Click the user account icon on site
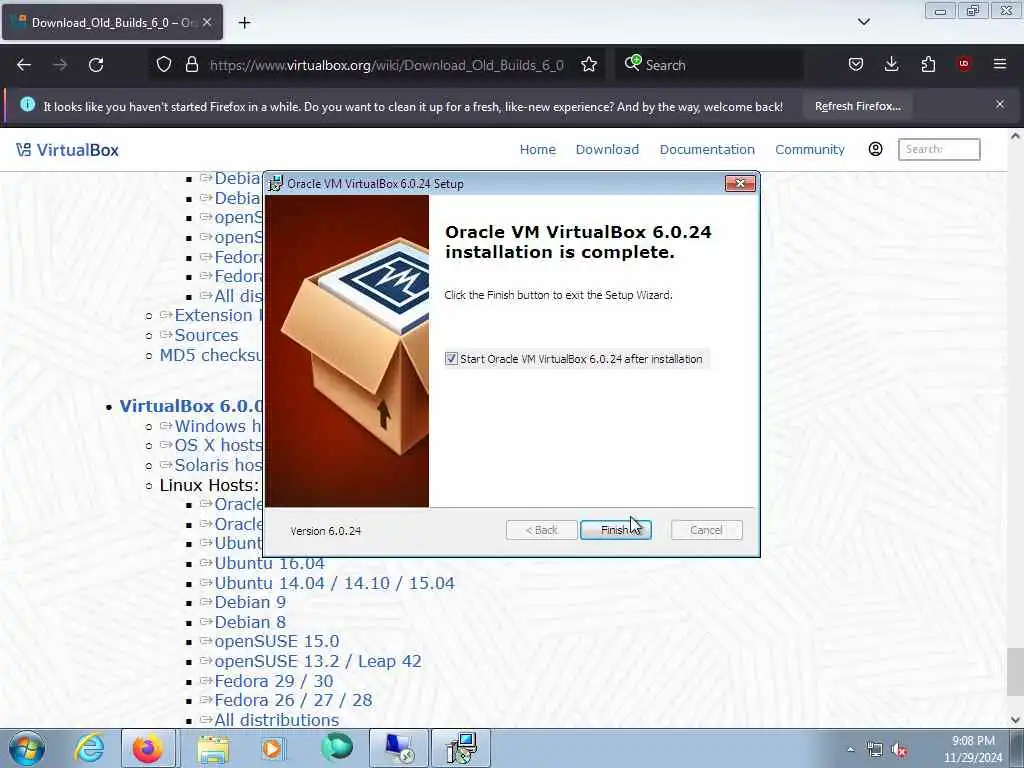Image resolution: width=1024 pixels, height=768 pixels. tap(876, 149)
